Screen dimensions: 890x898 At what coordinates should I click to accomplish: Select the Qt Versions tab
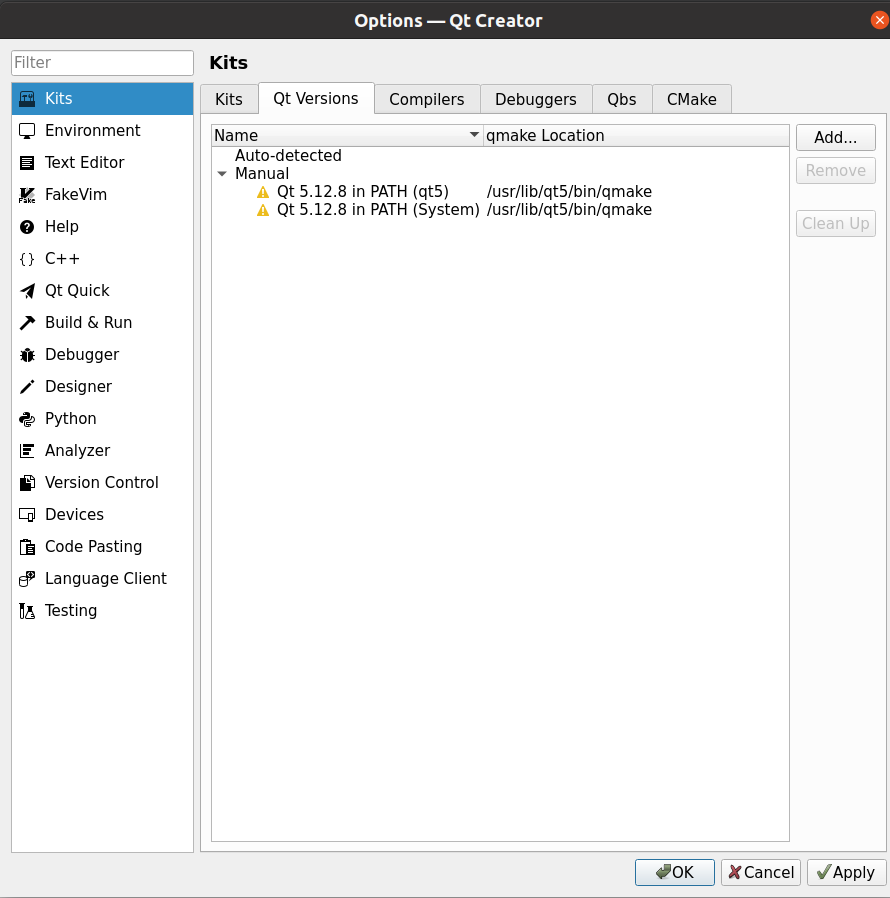pos(316,98)
